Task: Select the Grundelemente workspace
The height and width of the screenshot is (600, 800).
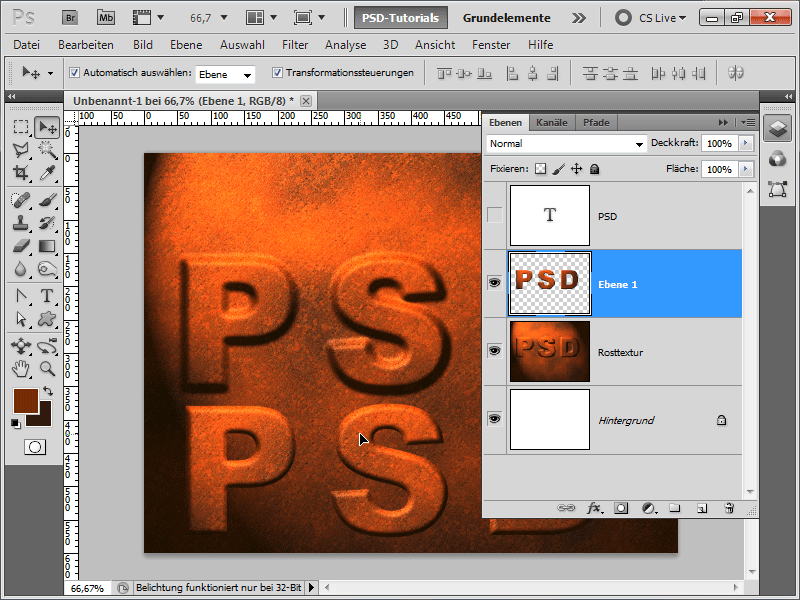Action: click(x=506, y=18)
